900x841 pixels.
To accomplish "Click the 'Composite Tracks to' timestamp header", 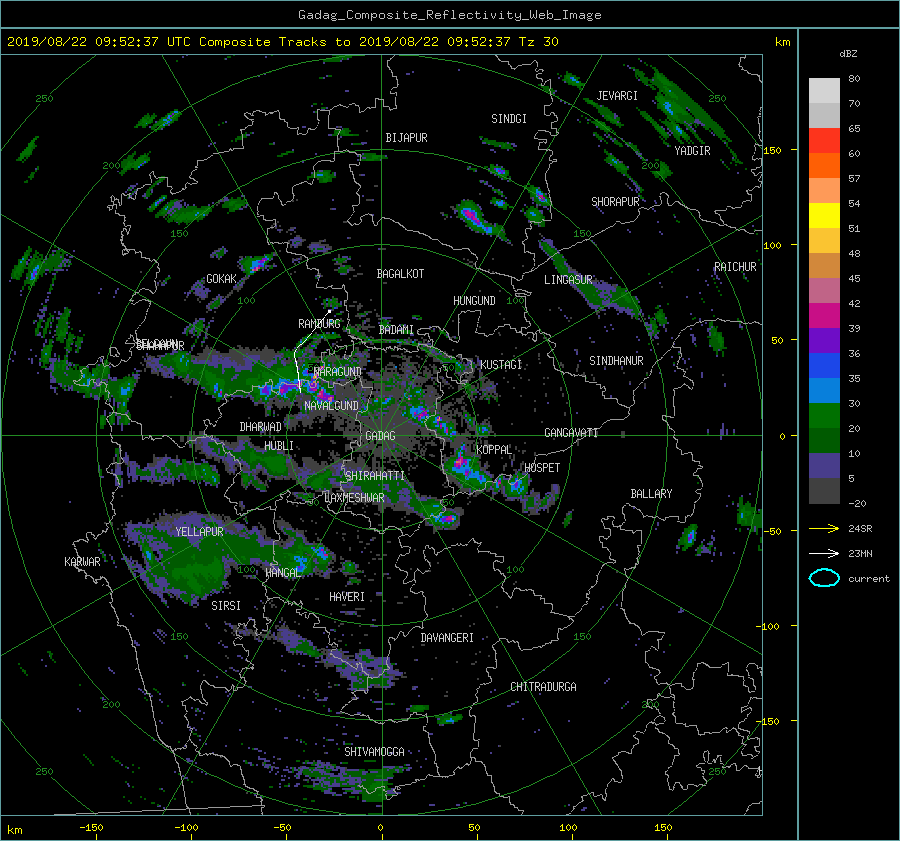I will click(282, 42).
